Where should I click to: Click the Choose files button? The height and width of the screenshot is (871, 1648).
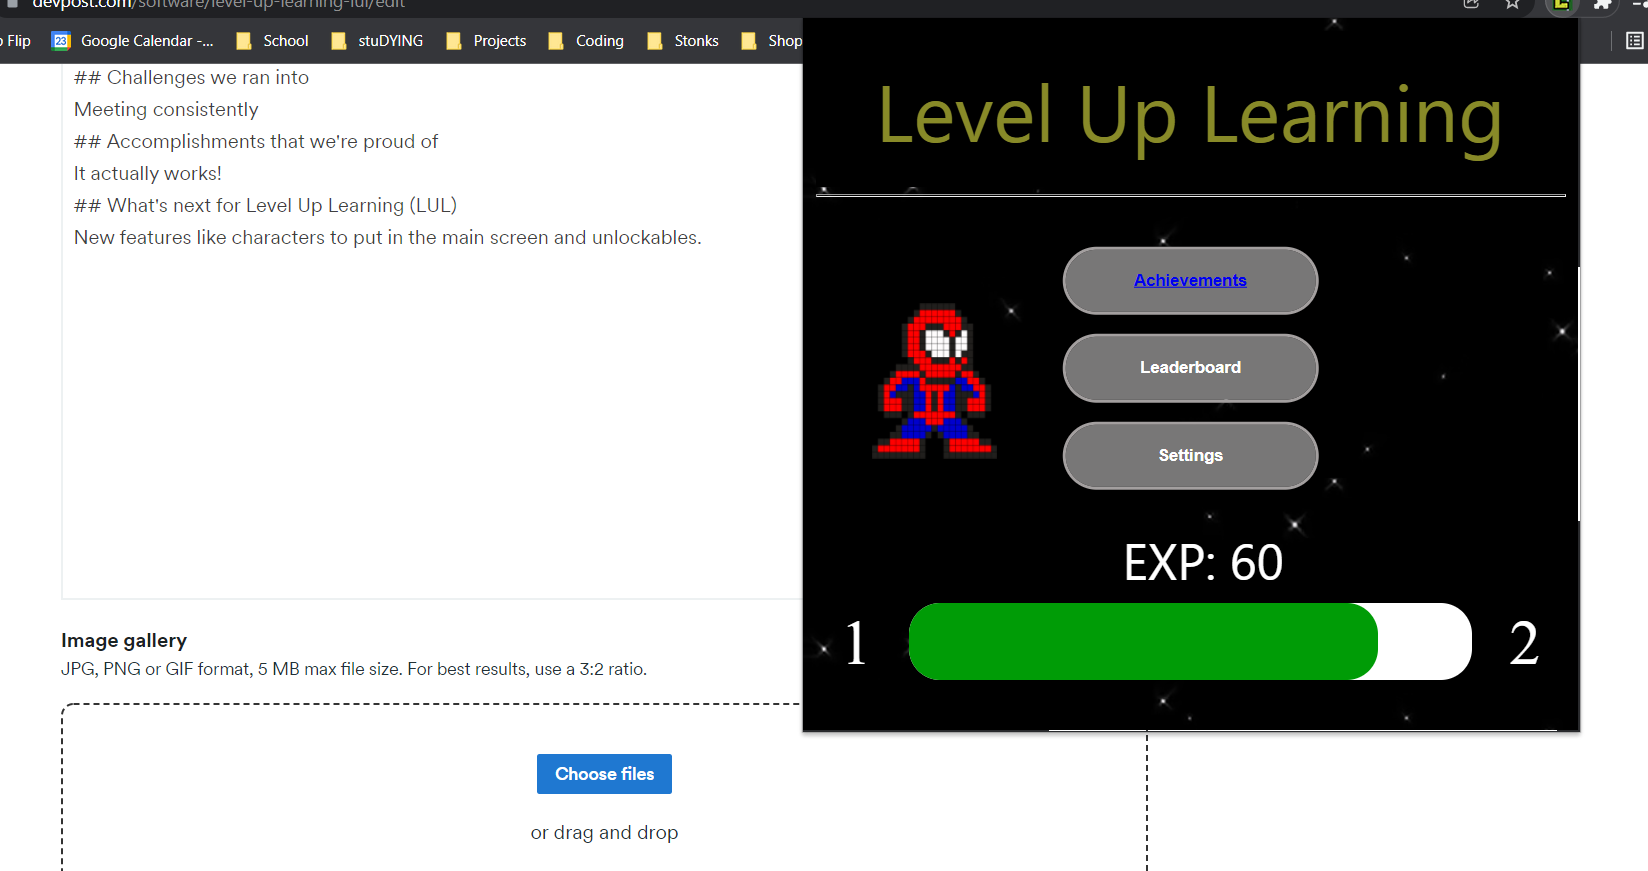[604, 774]
